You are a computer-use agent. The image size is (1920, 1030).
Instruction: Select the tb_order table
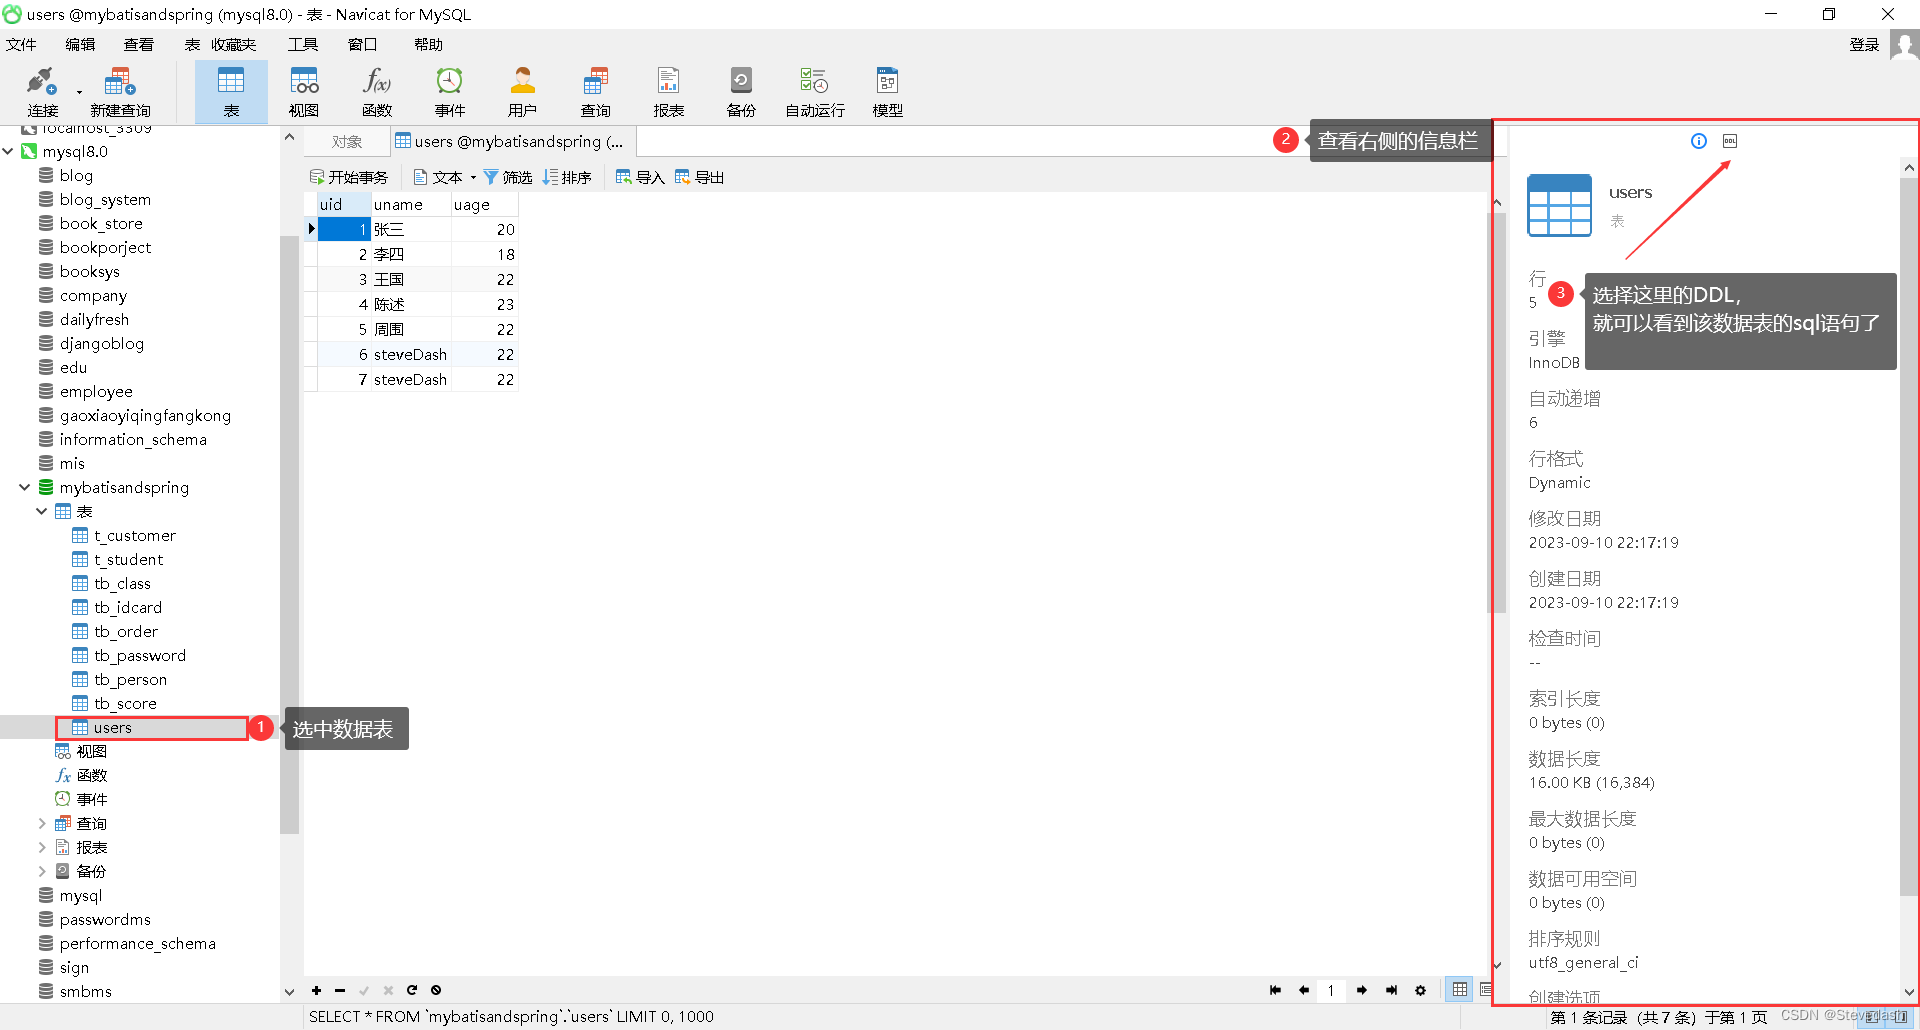(126, 631)
